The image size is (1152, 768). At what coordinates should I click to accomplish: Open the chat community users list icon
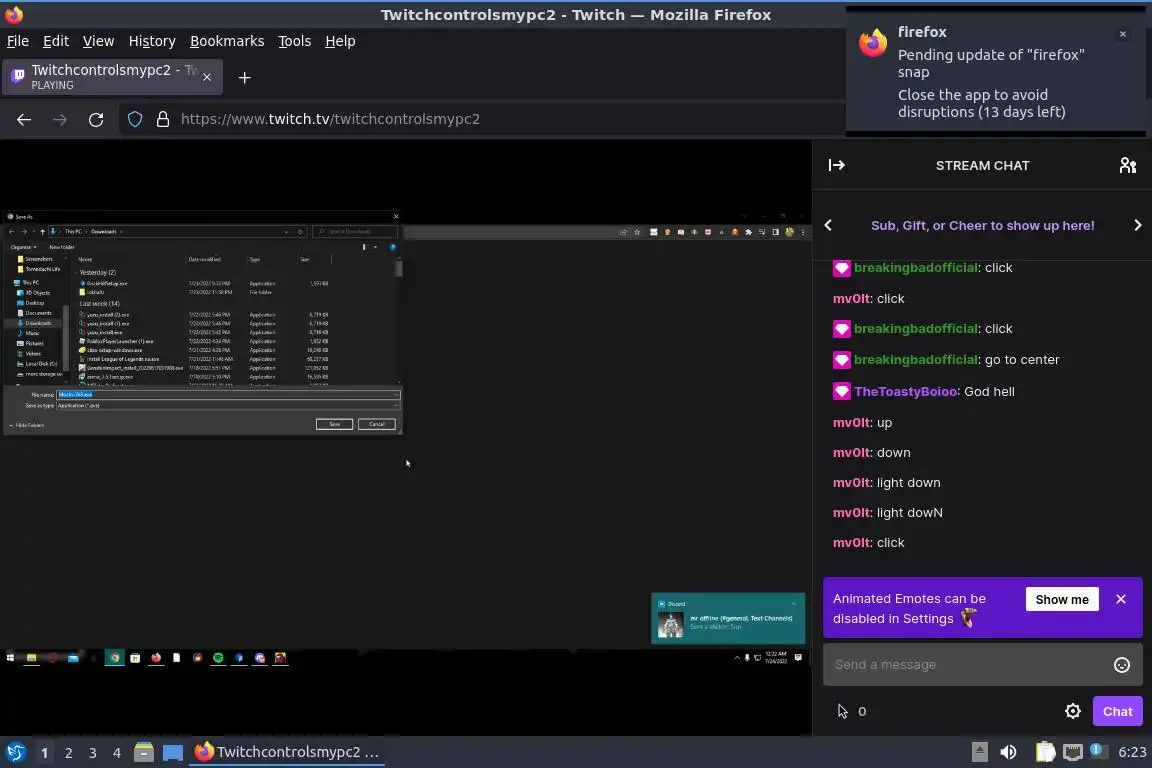[x=1128, y=165]
